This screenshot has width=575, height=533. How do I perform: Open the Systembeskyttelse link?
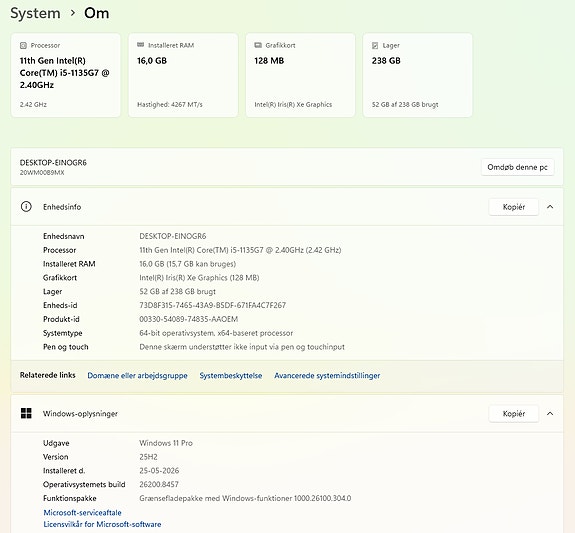click(231, 376)
